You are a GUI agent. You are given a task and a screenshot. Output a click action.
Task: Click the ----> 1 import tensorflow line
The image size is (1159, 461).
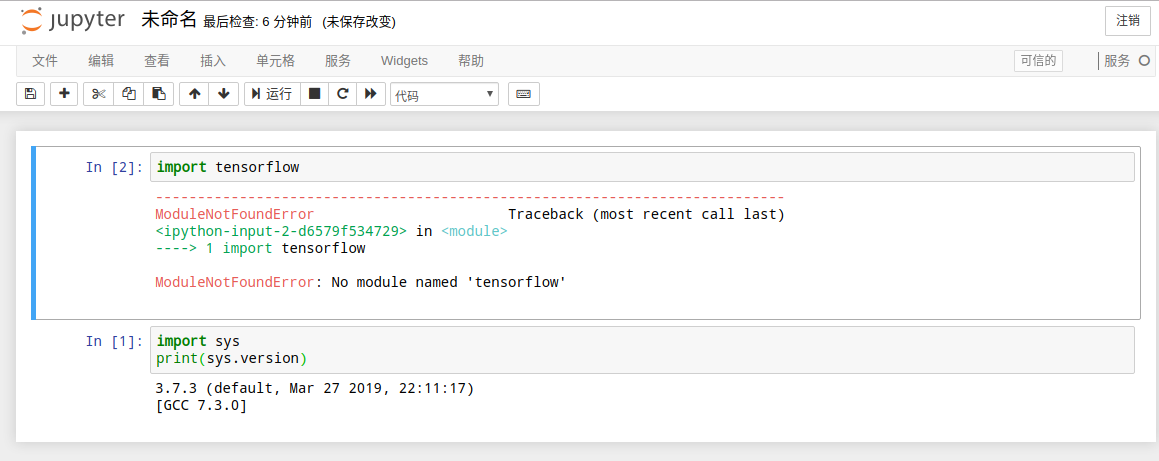(x=260, y=248)
